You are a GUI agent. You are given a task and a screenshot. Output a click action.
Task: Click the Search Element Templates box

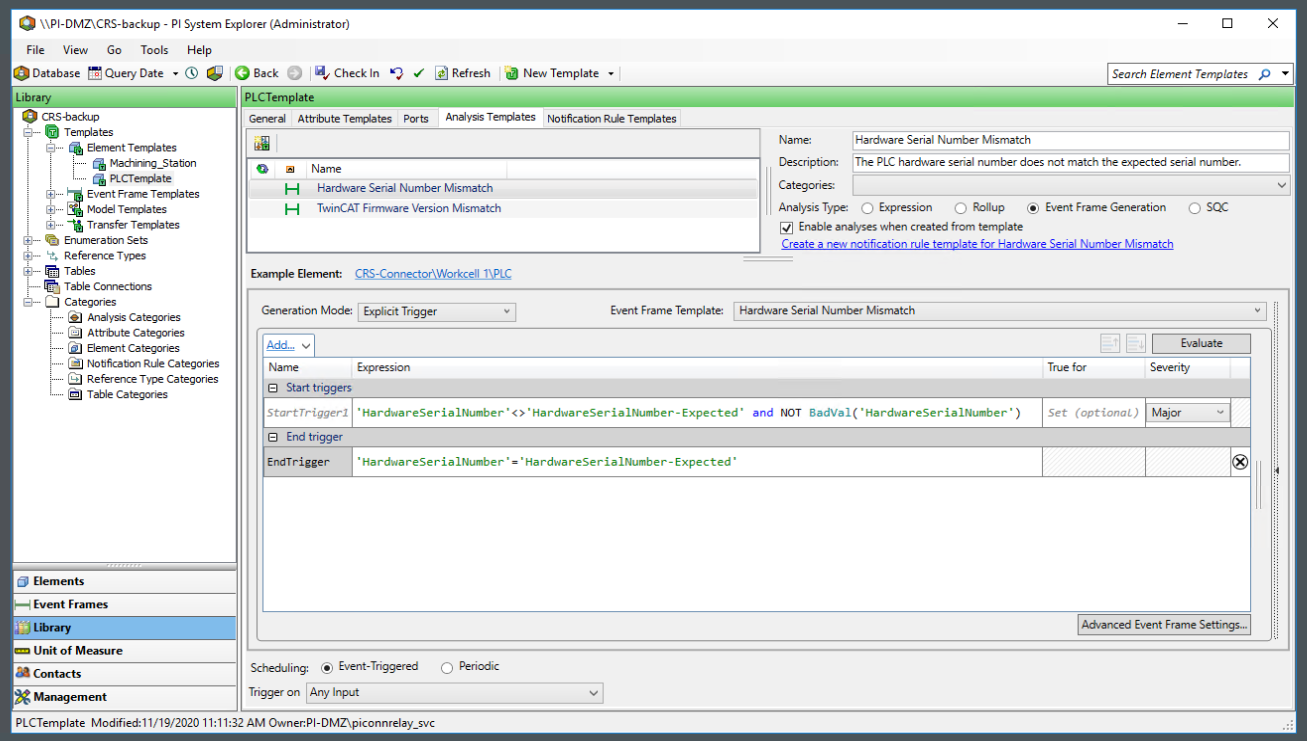(1181, 74)
